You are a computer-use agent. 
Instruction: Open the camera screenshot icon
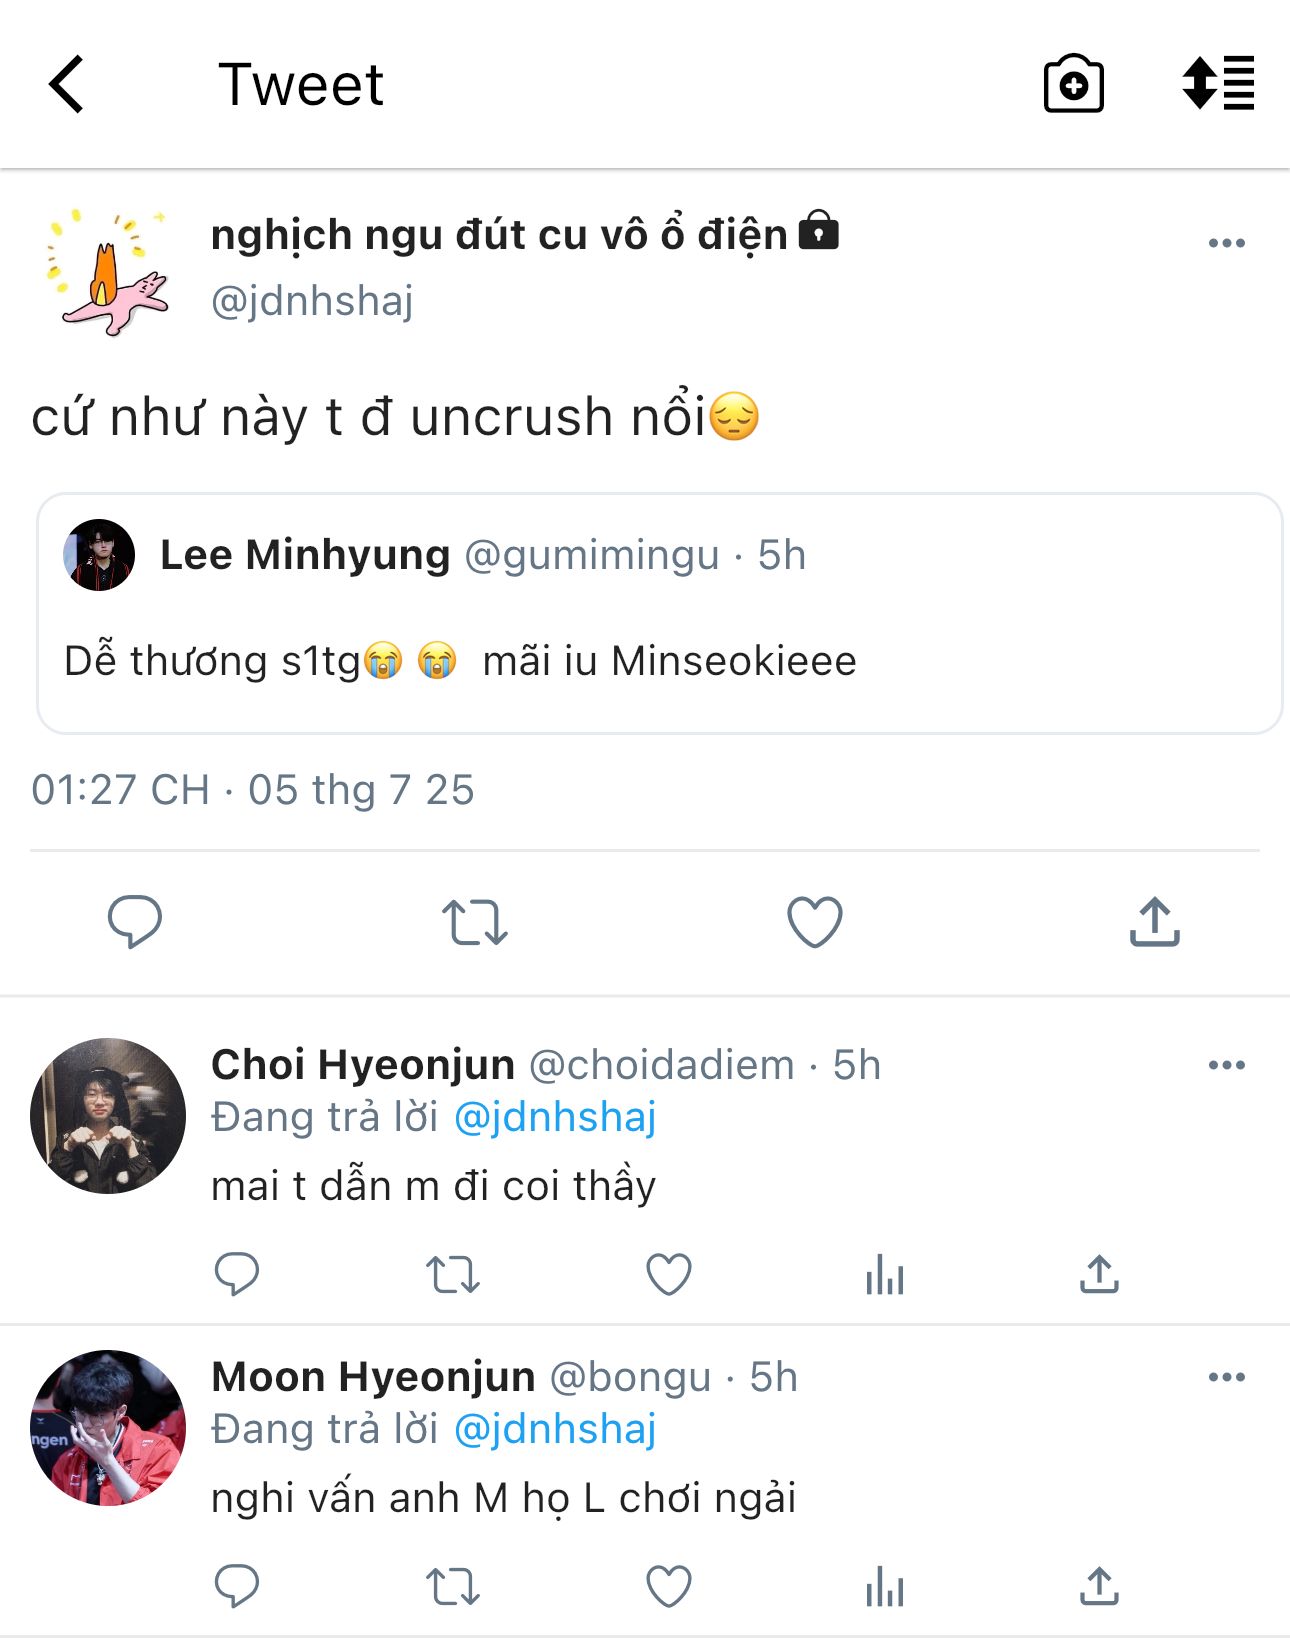click(1073, 84)
